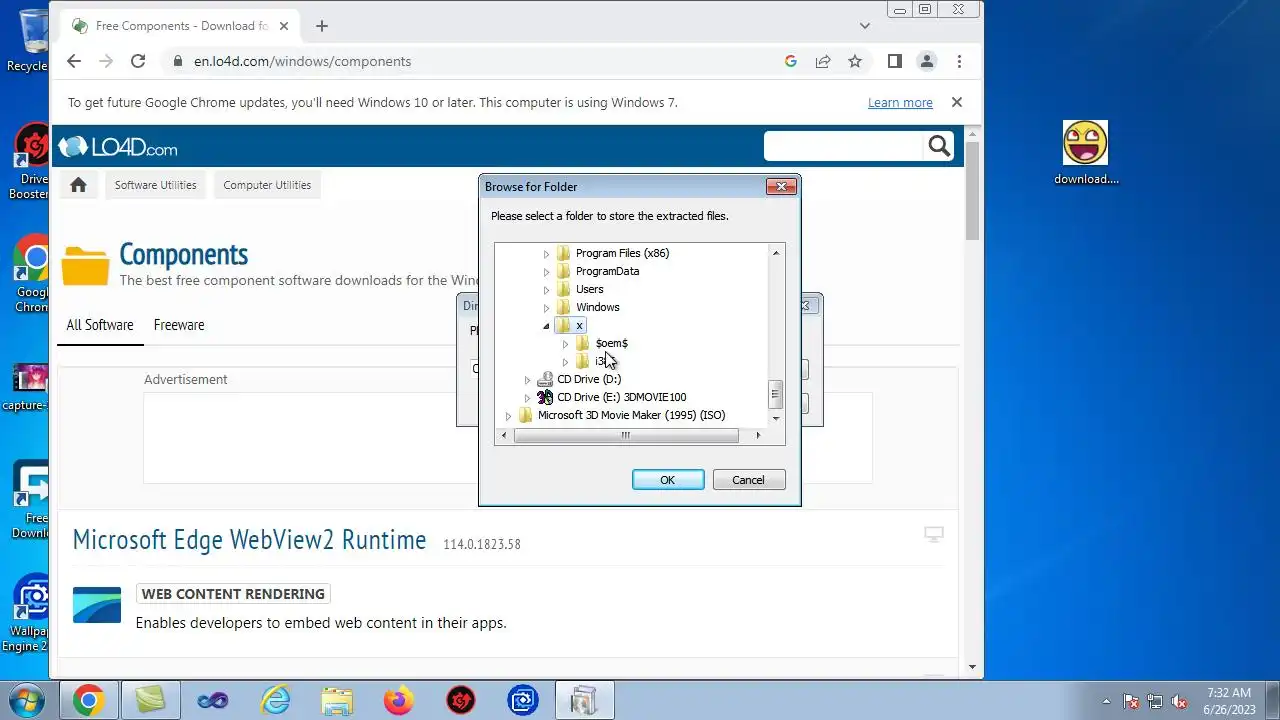The image size is (1280, 720).
Task: Expand the ProgramData folder node
Action: (x=546, y=272)
